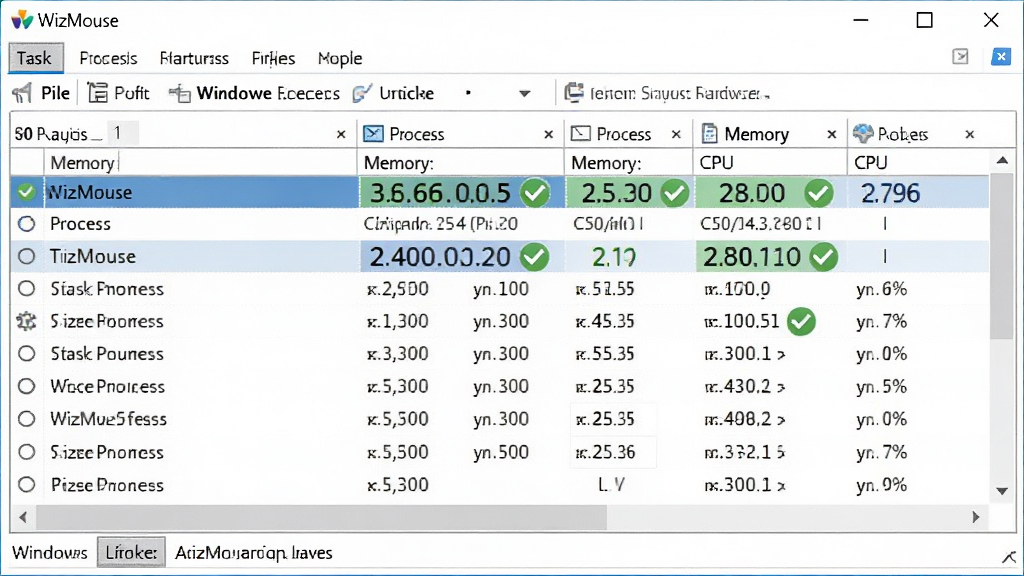Image resolution: width=1024 pixels, height=576 pixels.
Task: Click the green check beside 2.400.00.20
Action: coord(534,257)
